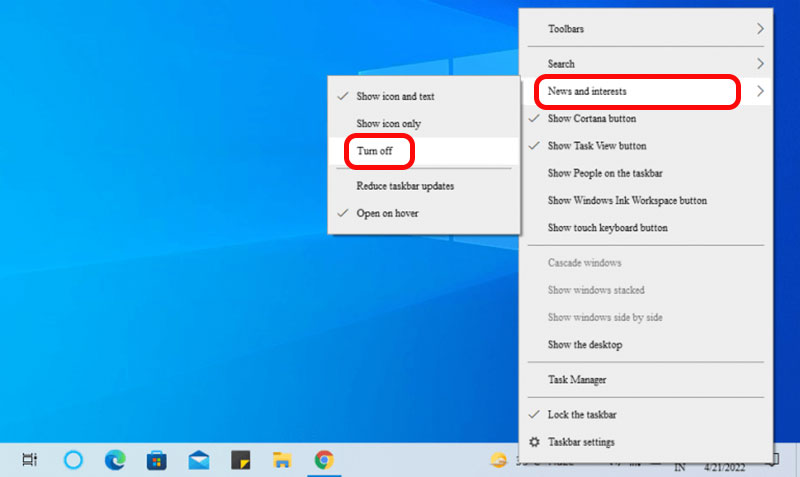The image size is (800, 477).
Task: Open File Explorer from the taskbar
Action: [x=282, y=460]
